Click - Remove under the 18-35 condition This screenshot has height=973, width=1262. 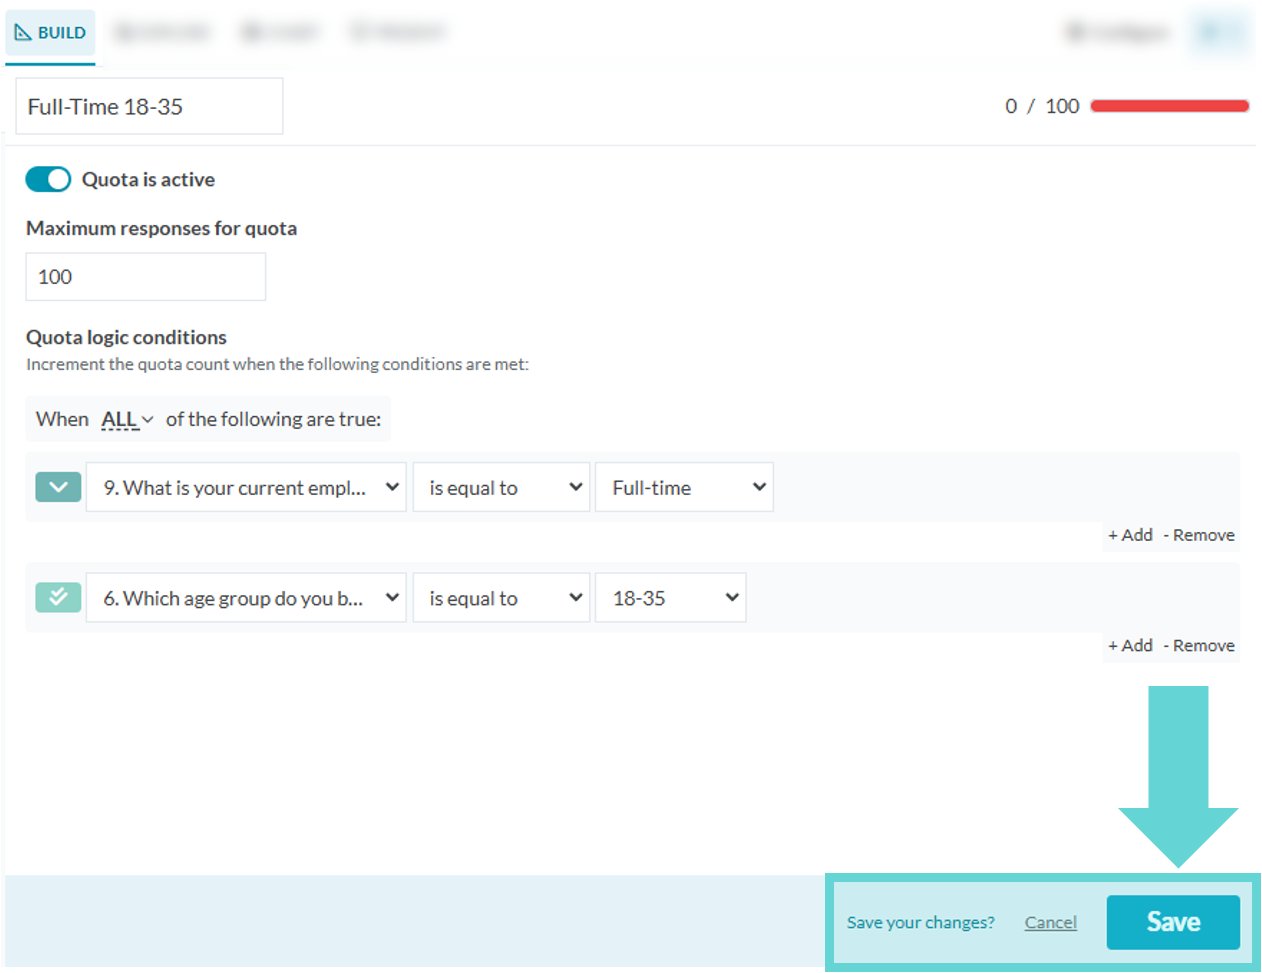click(x=1199, y=645)
